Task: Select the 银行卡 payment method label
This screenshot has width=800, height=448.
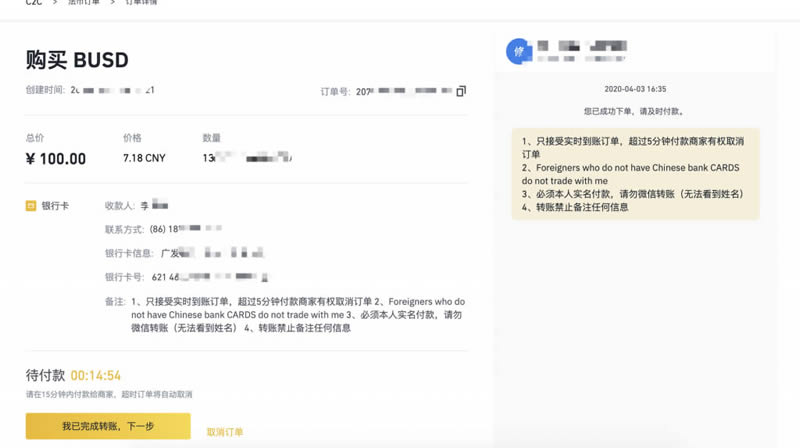Action: pyautogui.click(x=55, y=206)
